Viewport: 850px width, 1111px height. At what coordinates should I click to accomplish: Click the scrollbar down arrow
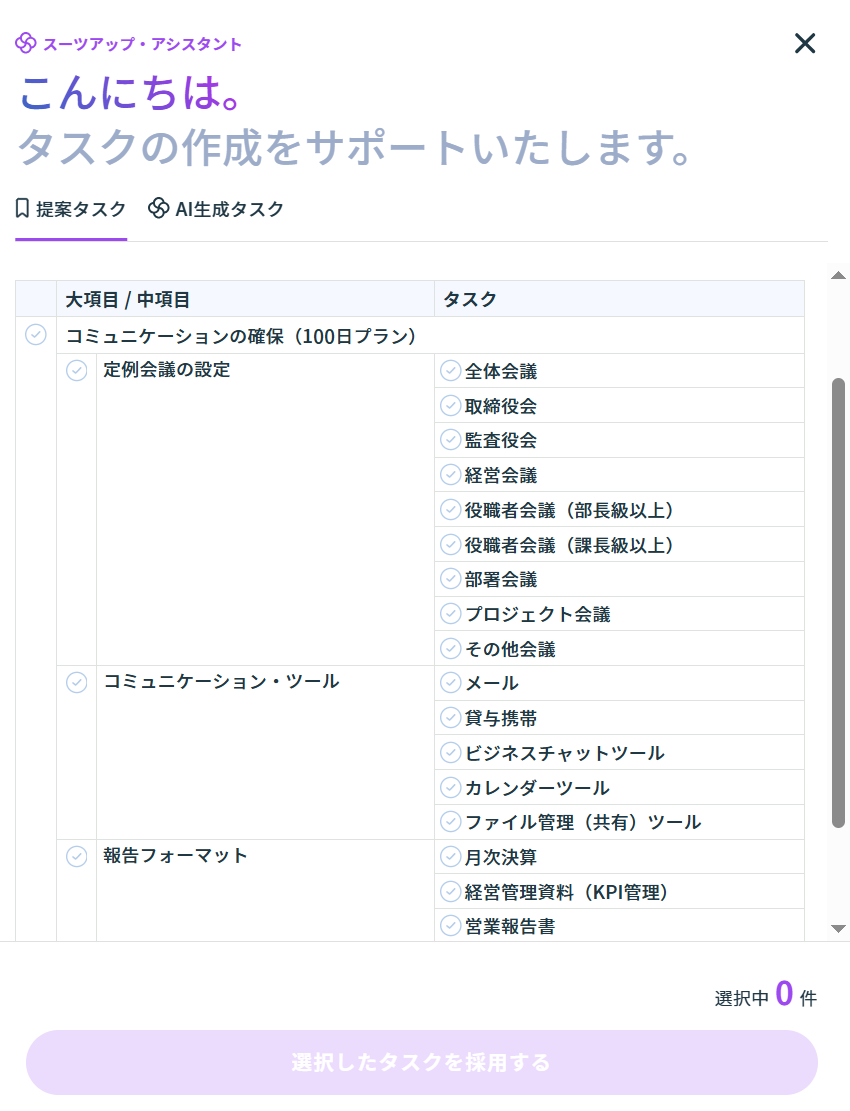coord(838,929)
